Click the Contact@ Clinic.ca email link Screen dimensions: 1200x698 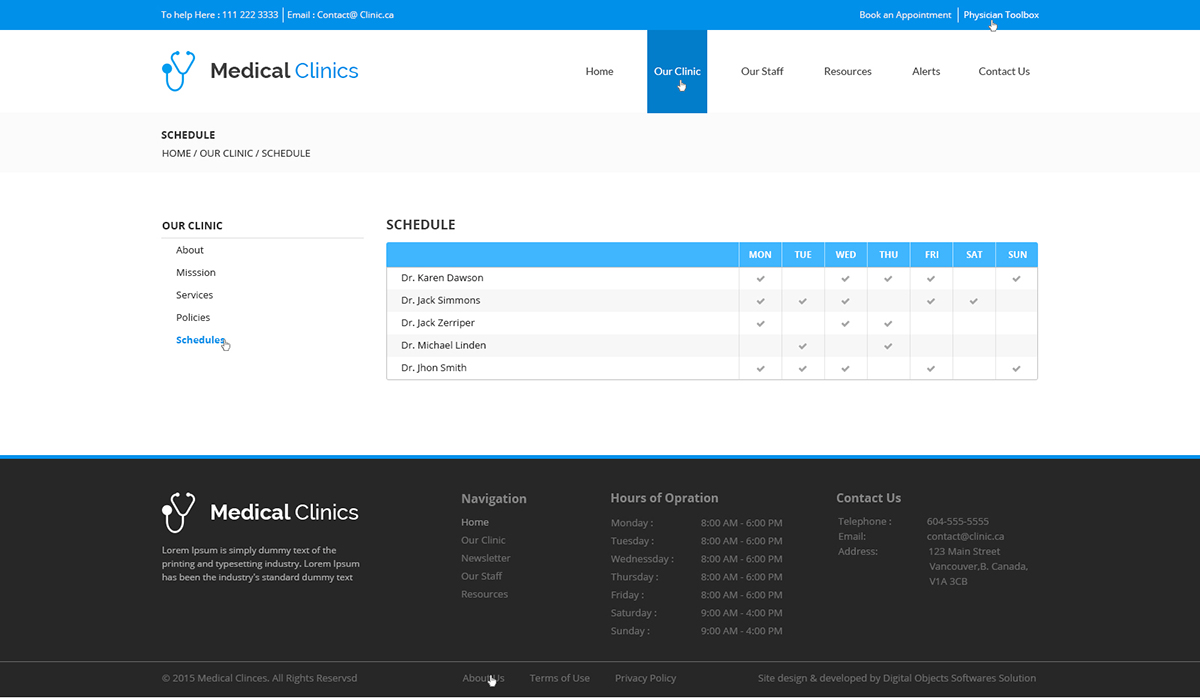click(356, 14)
